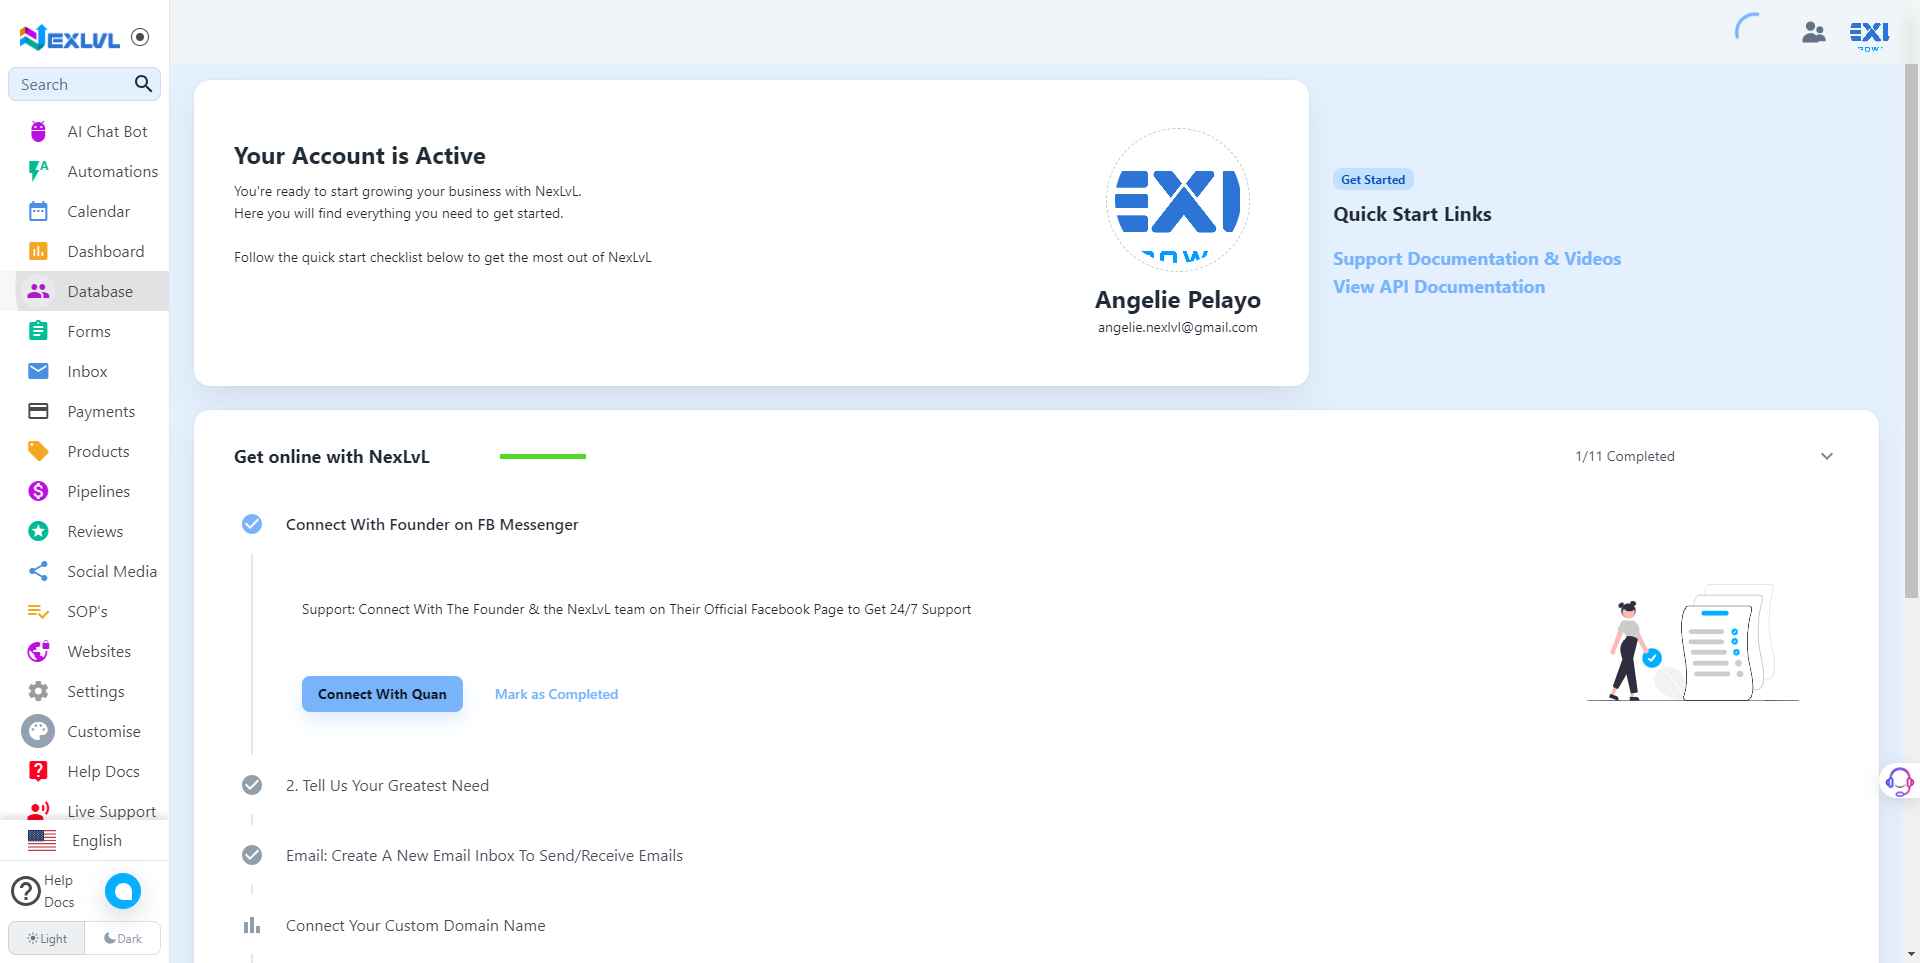The width and height of the screenshot is (1920, 963).
Task: Click the SOP's checklist icon
Action: [x=38, y=611]
